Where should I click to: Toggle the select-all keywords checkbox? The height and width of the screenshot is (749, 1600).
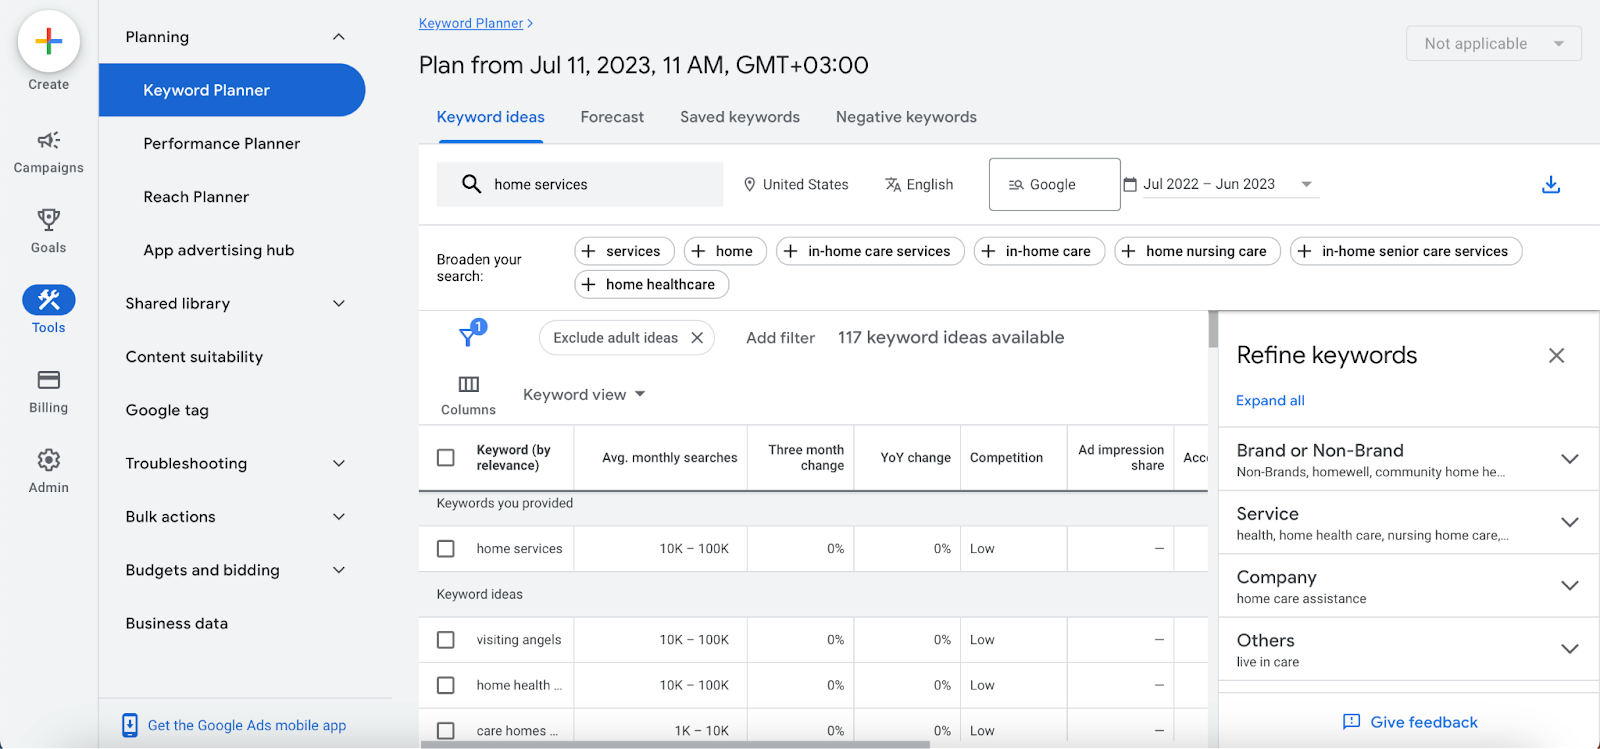tap(446, 458)
